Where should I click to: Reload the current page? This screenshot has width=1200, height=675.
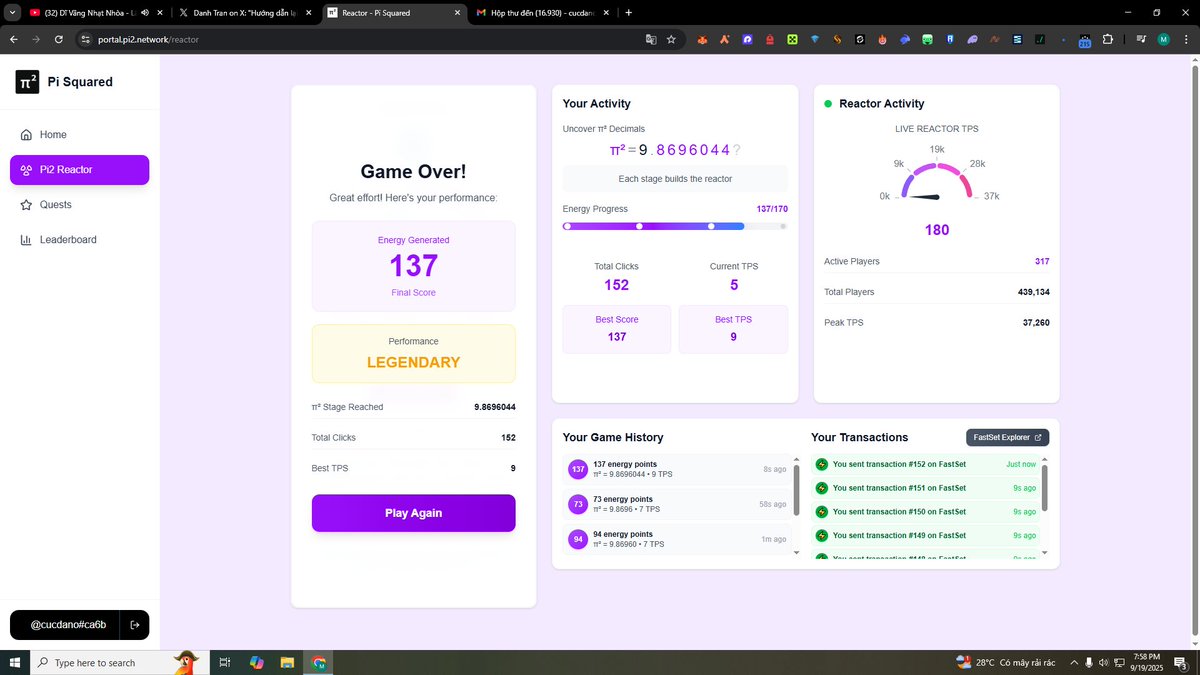59,39
